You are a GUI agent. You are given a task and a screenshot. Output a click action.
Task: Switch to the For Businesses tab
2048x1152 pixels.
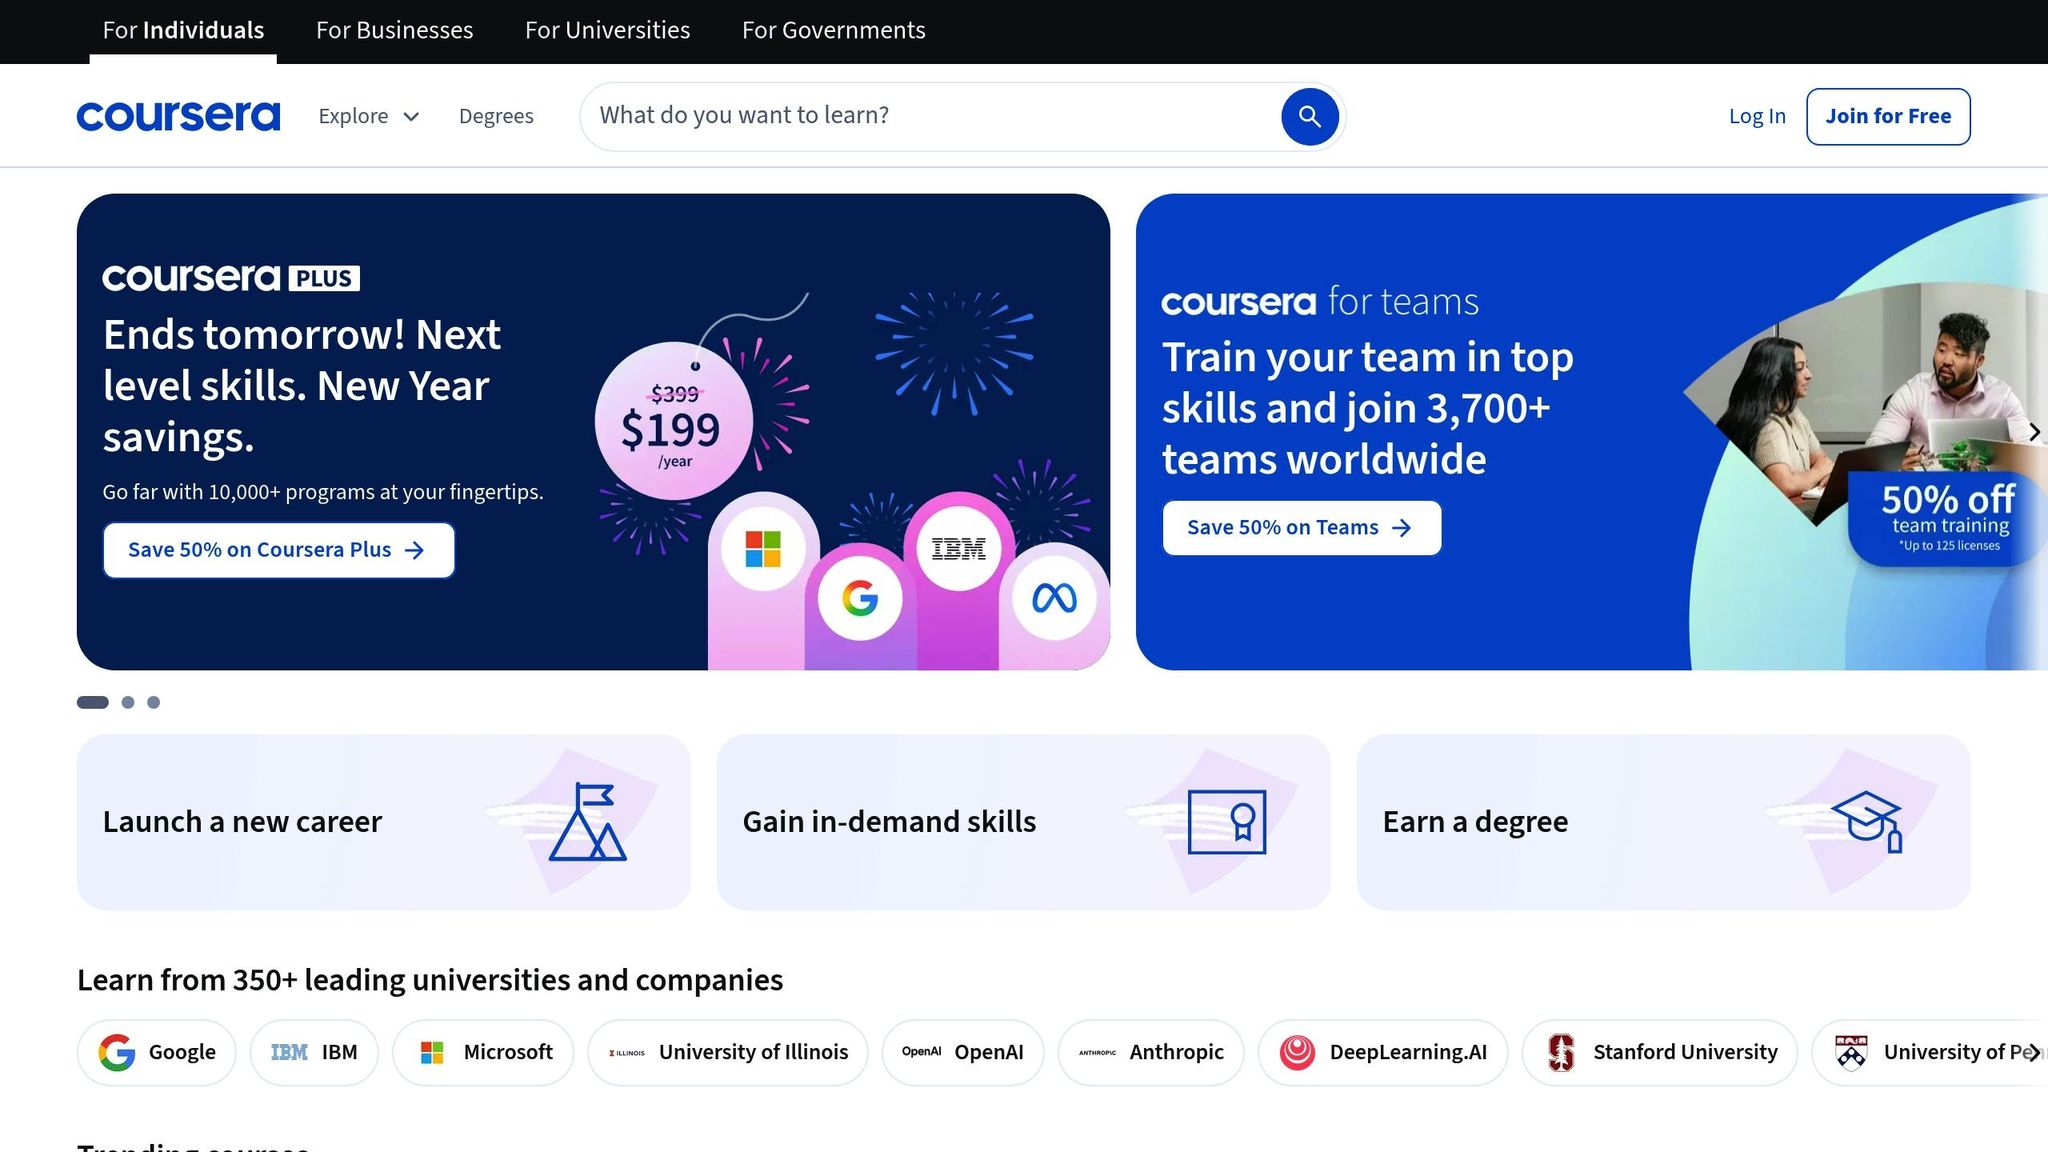(x=393, y=30)
